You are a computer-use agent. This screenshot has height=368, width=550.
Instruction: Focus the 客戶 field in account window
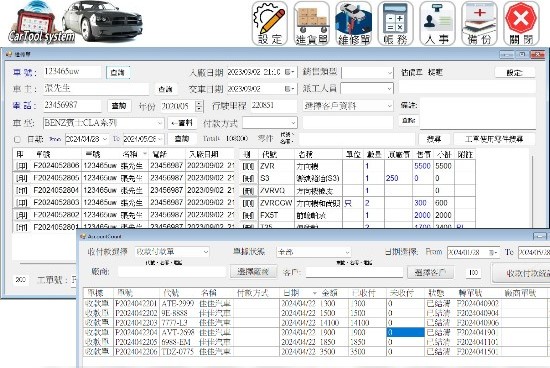[354, 272]
